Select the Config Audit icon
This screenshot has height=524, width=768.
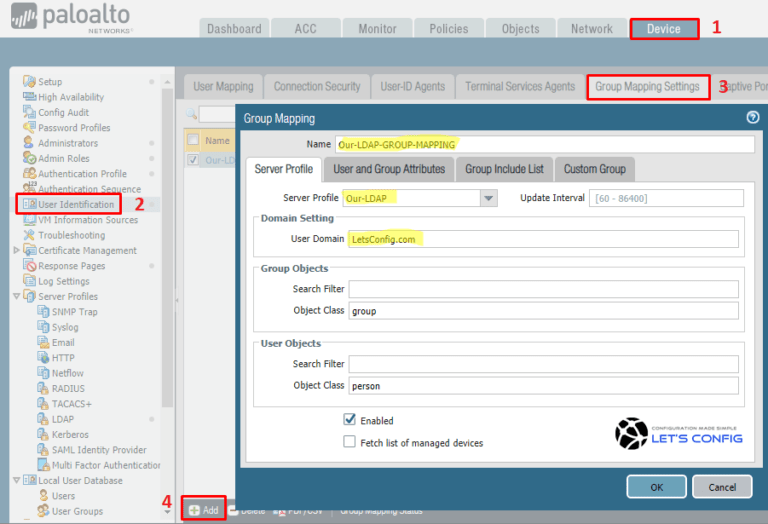(29, 112)
